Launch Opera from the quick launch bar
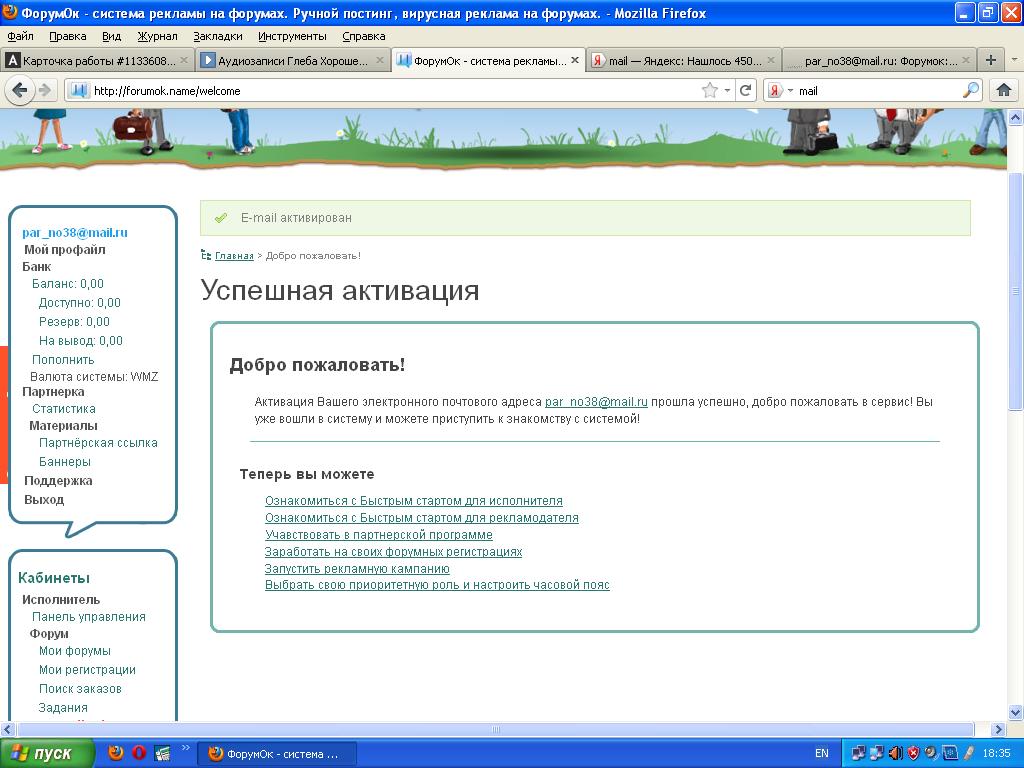The image size is (1024, 768). (x=139, y=753)
